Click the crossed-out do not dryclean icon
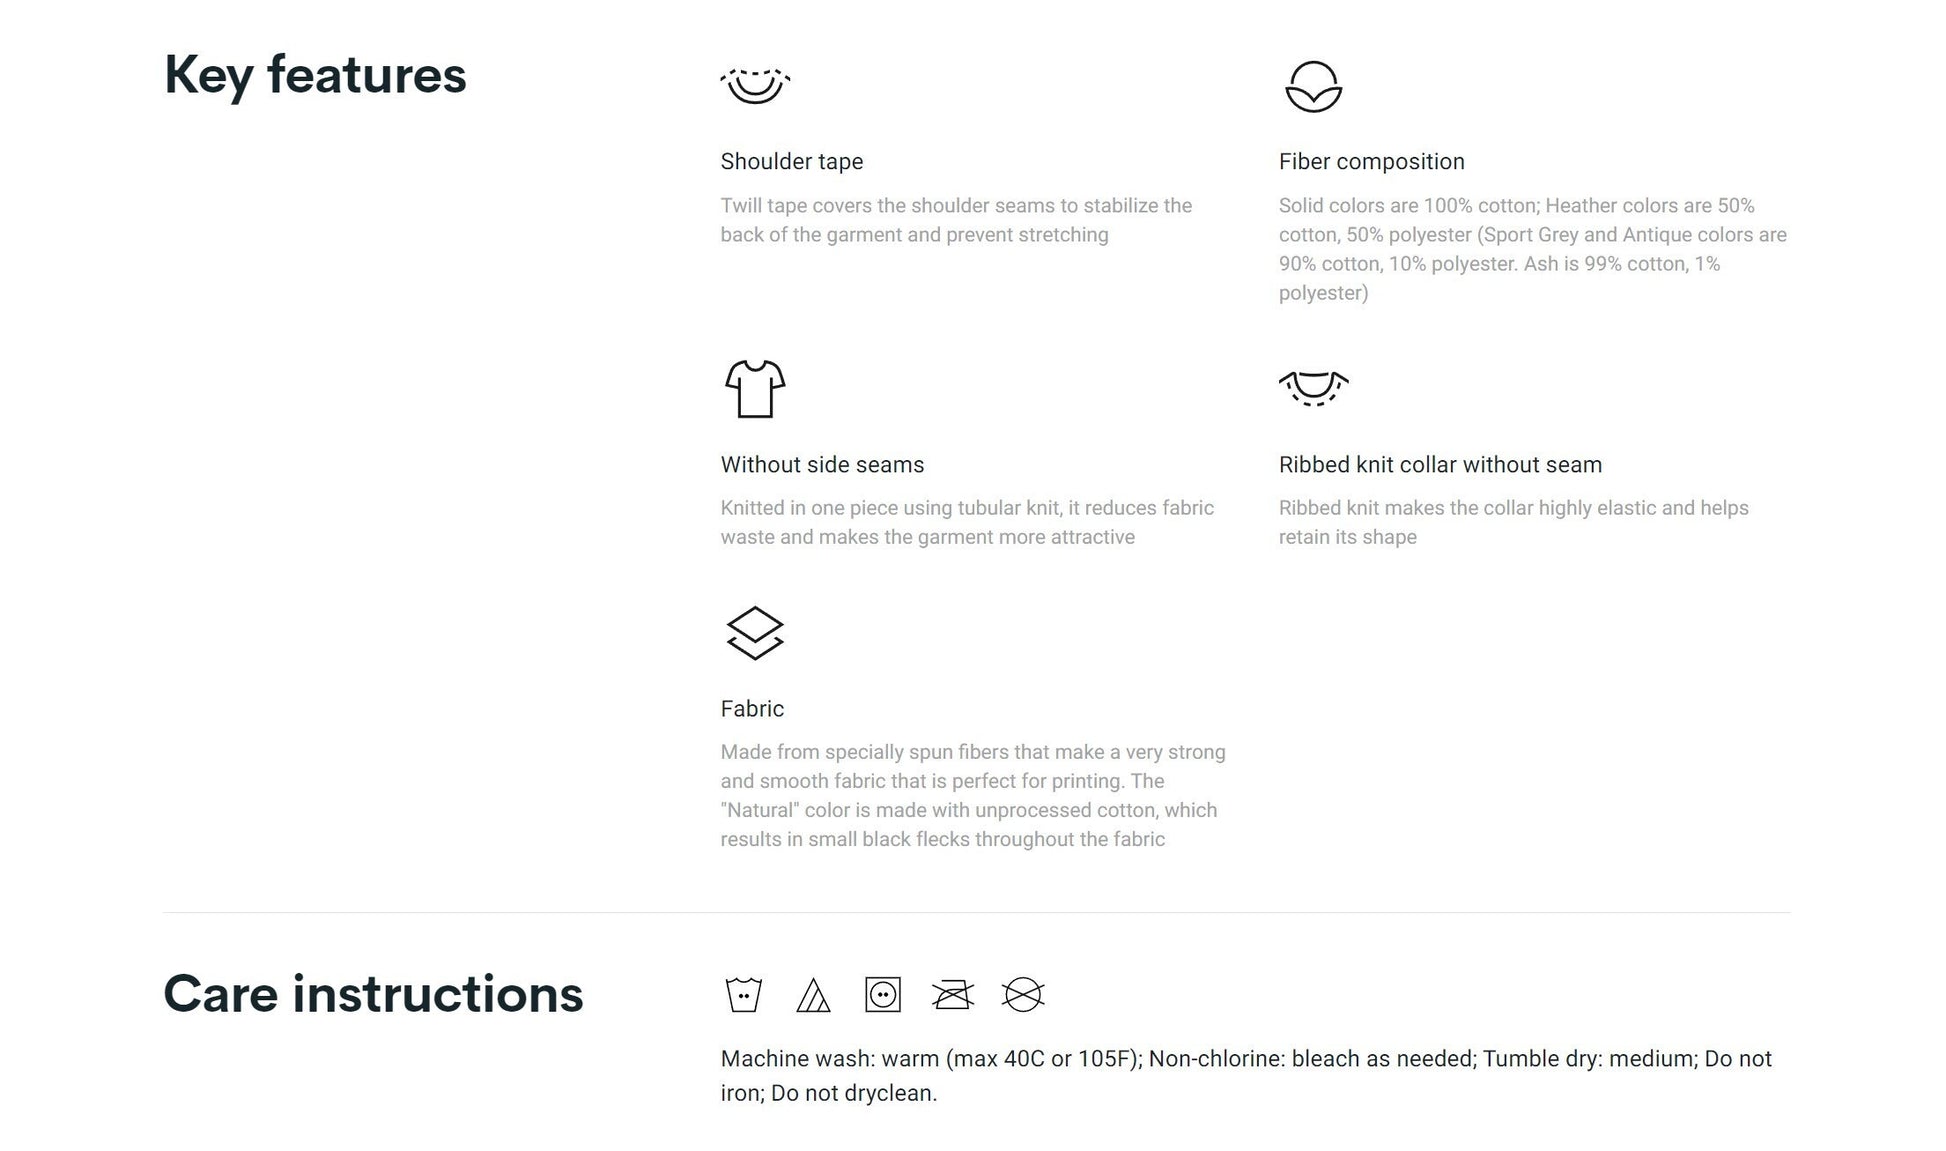This screenshot has height=1151, width=1946. click(x=1022, y=995)
